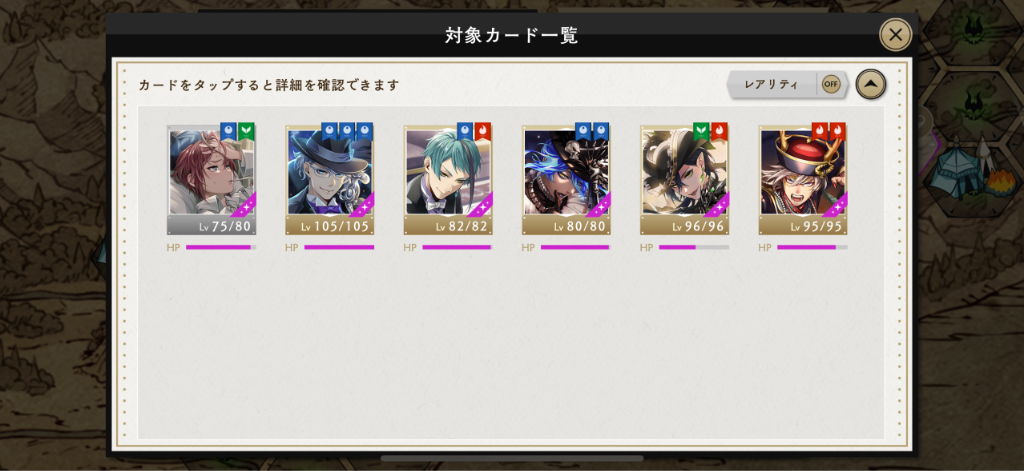Click the purple rarity badge on Lv 105/105 card

[x=363, y=205]
